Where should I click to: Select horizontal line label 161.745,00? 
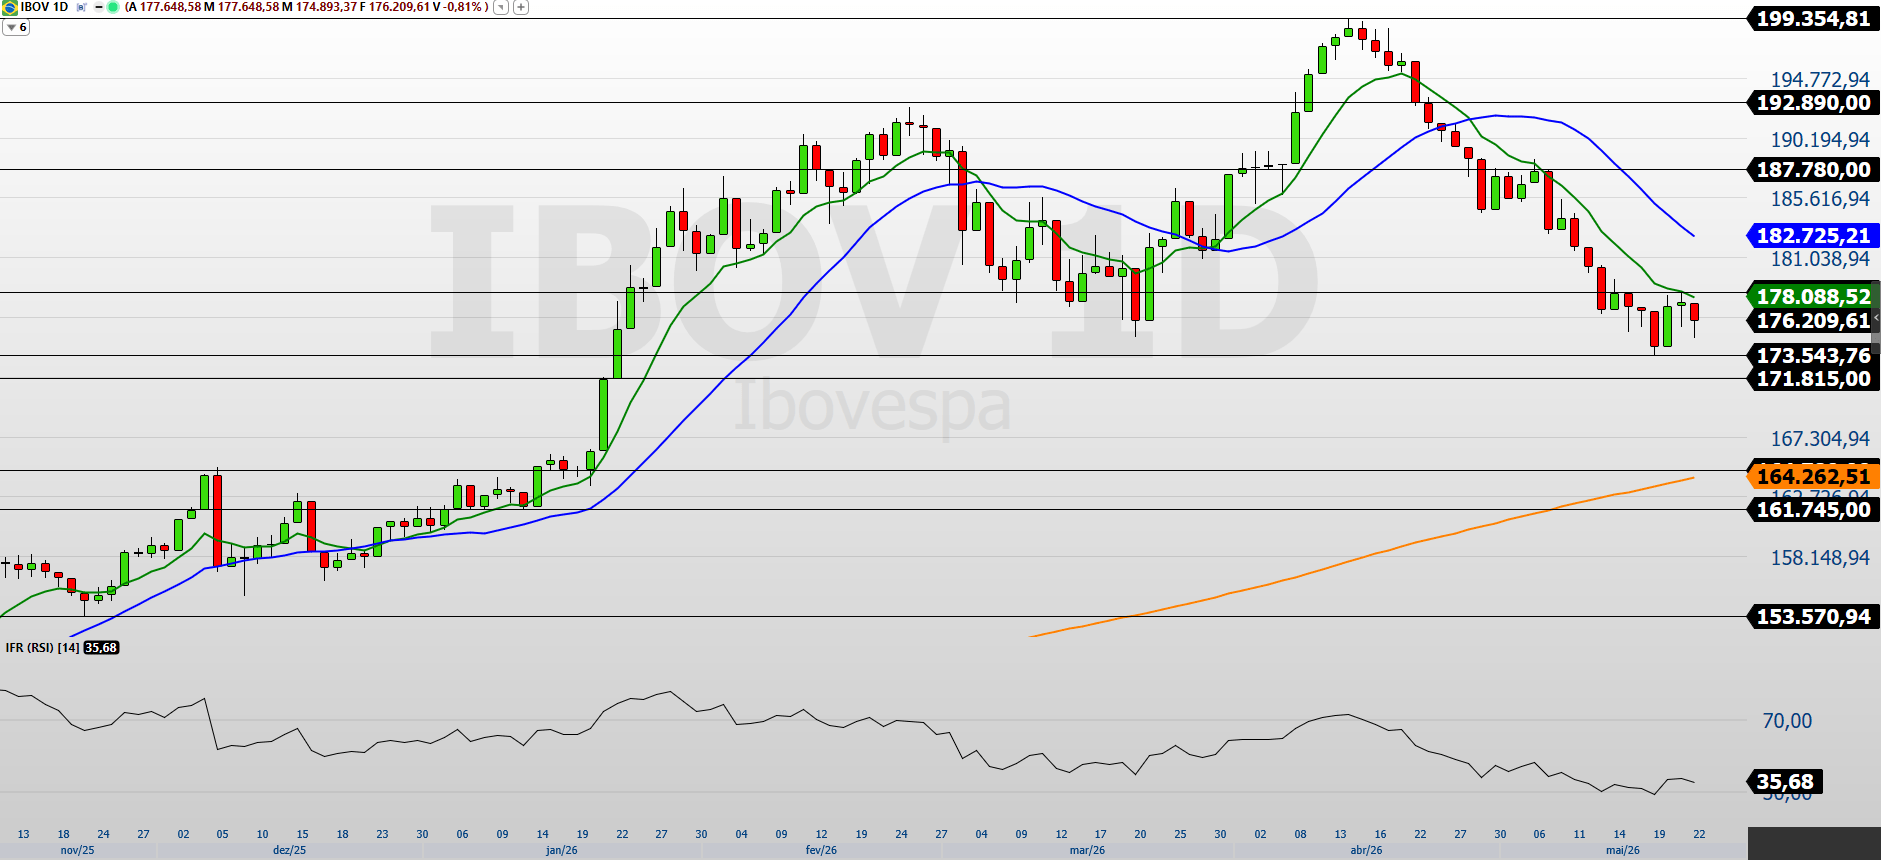pyautogui.click(x=1813, y=510)
